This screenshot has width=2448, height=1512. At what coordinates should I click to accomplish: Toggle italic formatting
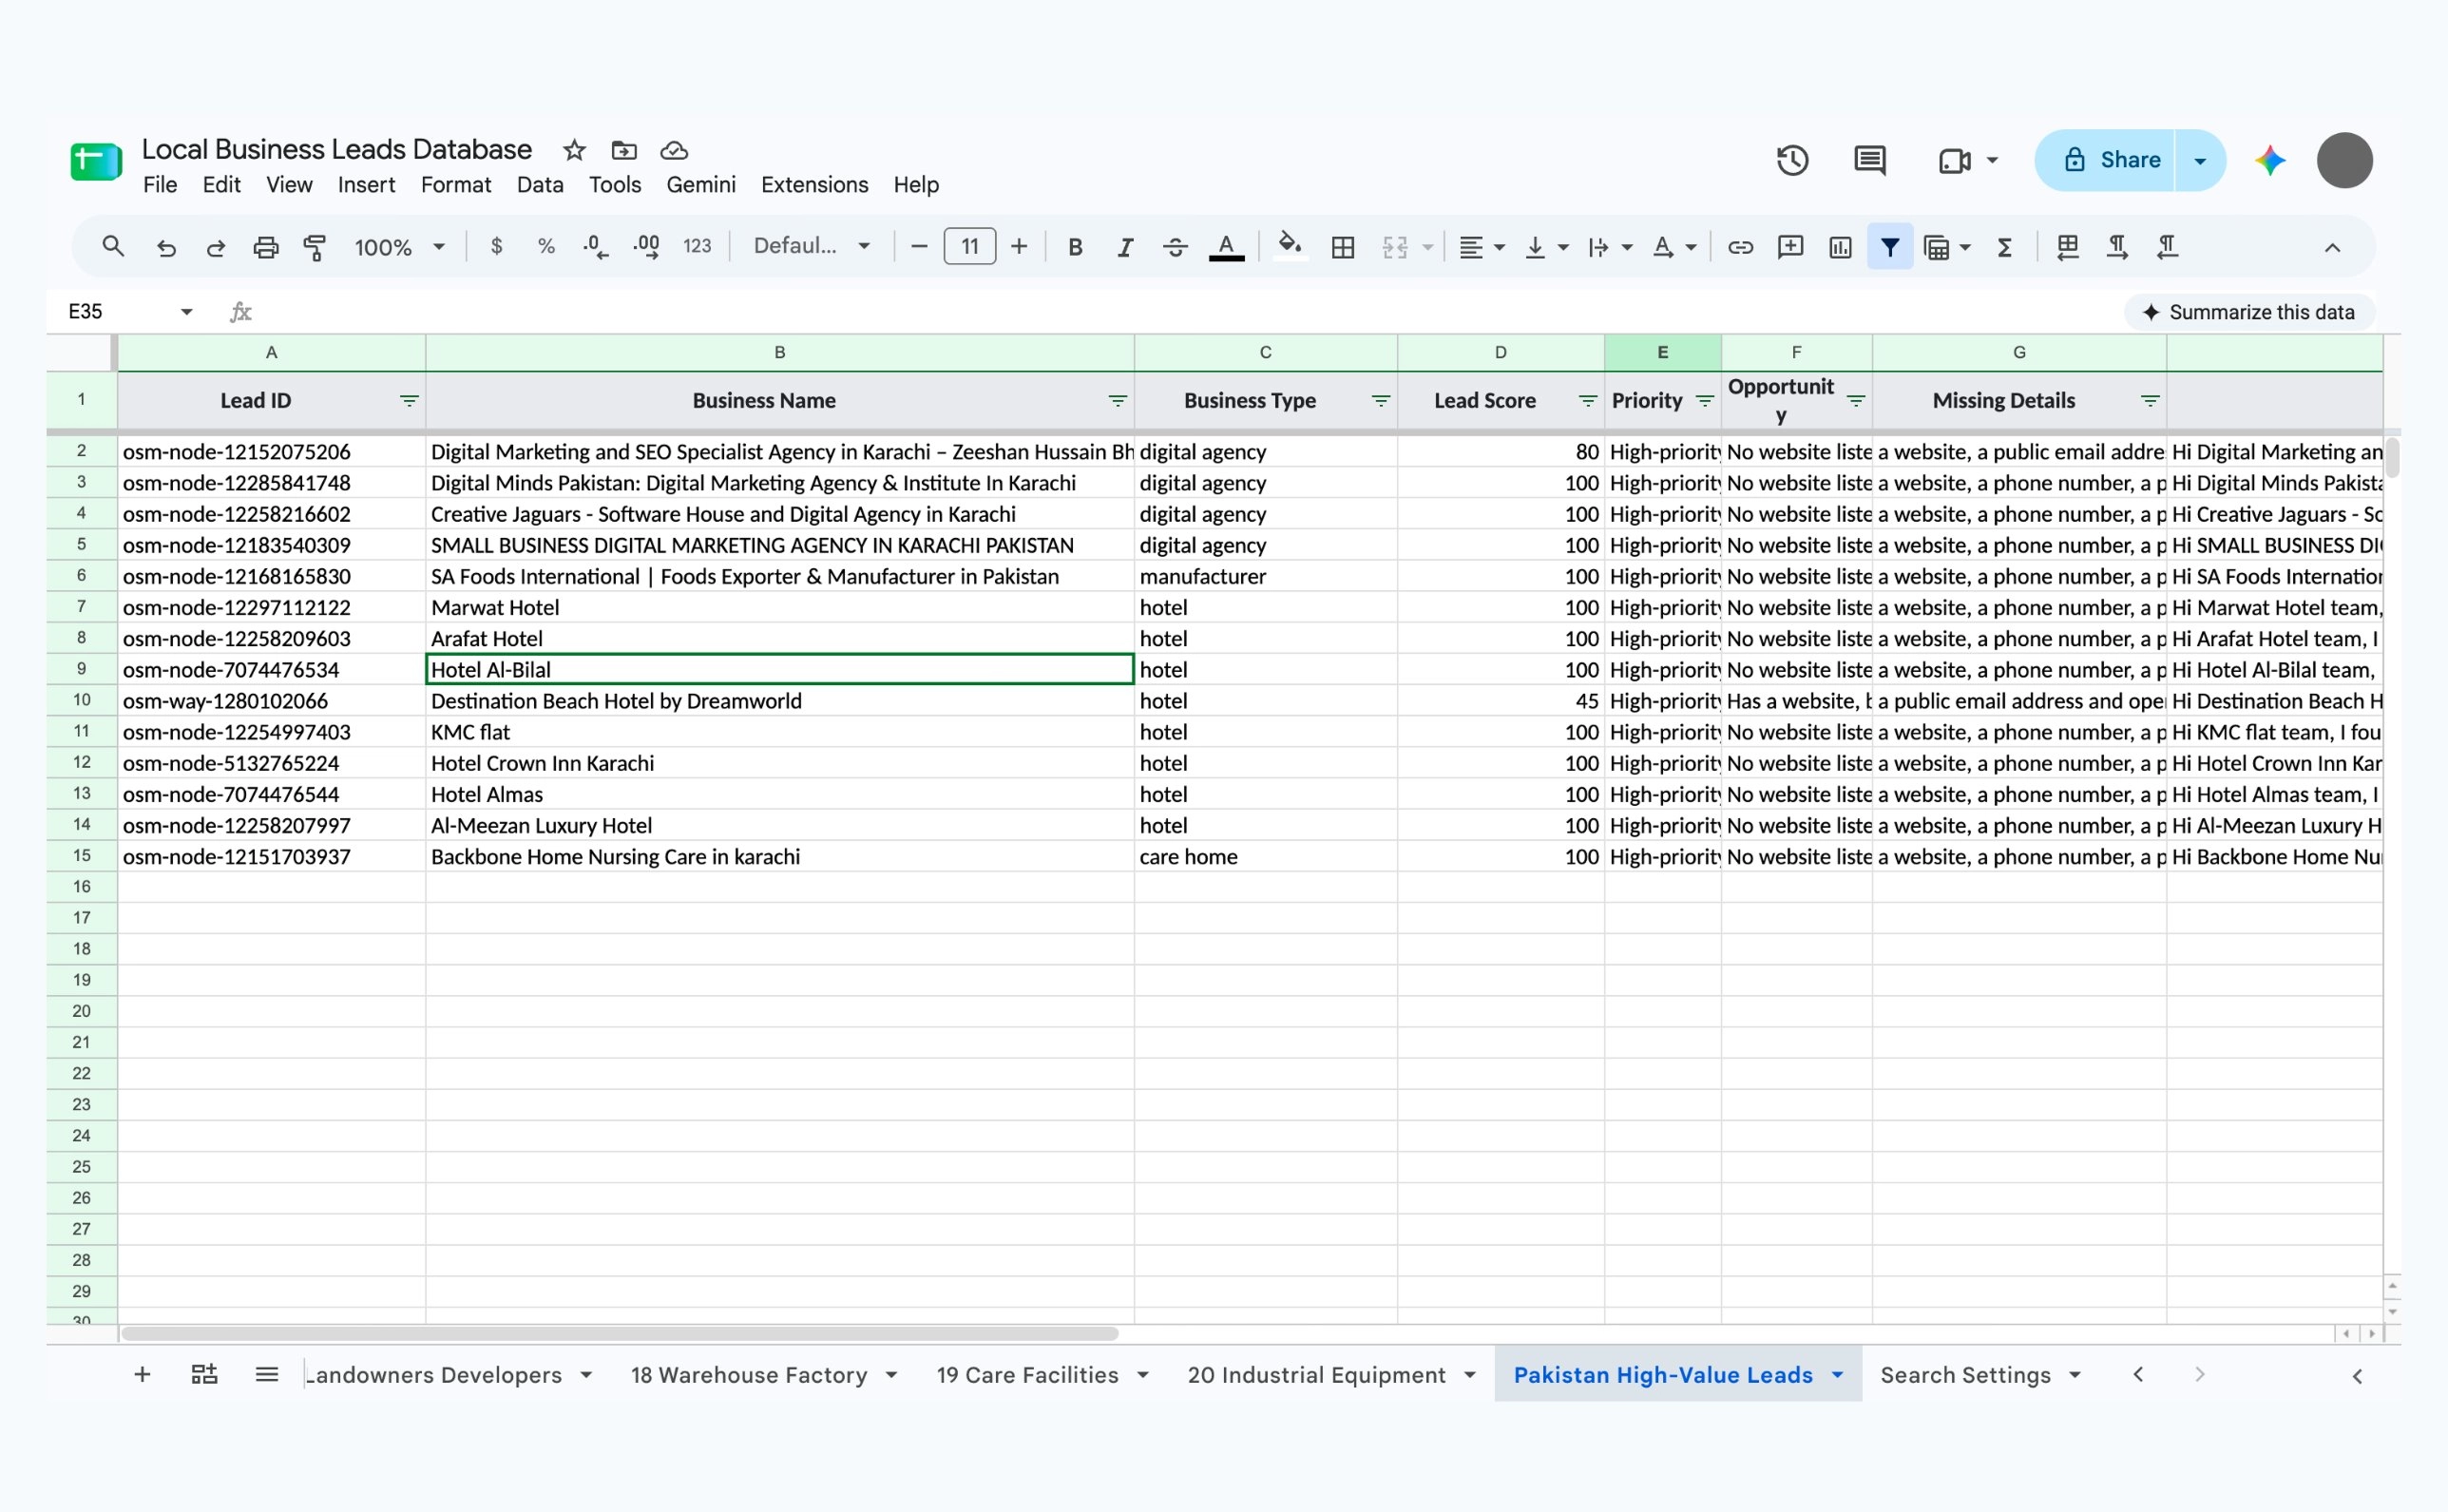pos(1125,247)
